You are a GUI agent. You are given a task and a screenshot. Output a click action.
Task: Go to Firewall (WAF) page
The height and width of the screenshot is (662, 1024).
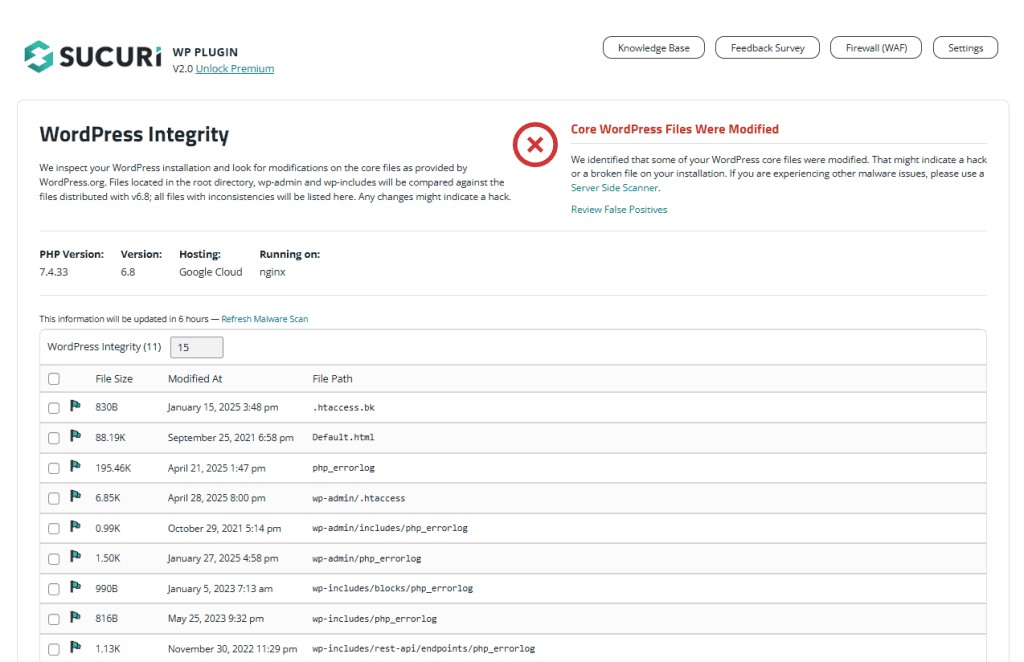876,48
